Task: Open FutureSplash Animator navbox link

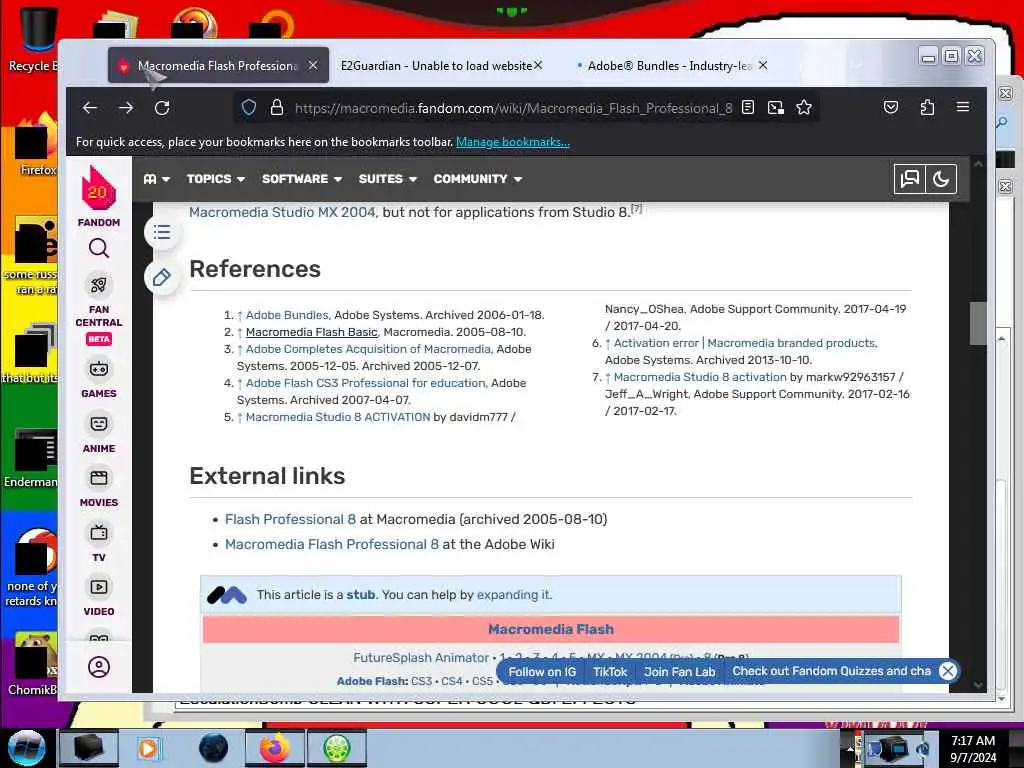Action: [x=421, y=658]
